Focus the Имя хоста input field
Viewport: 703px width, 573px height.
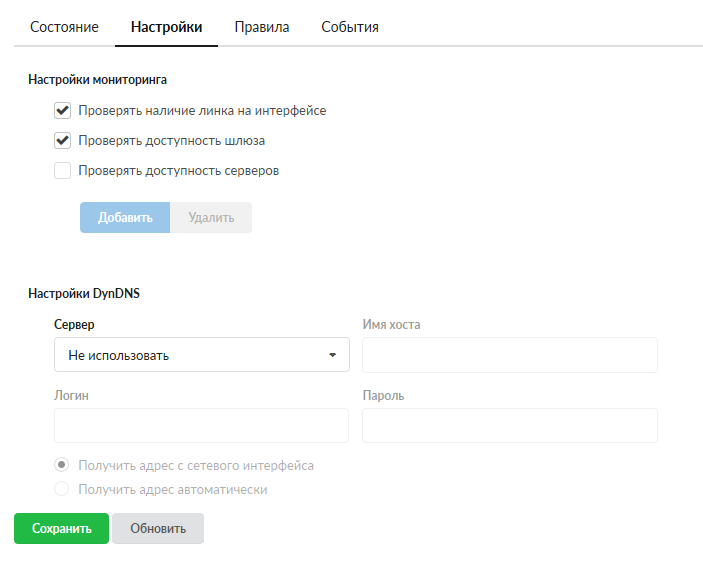509,355
